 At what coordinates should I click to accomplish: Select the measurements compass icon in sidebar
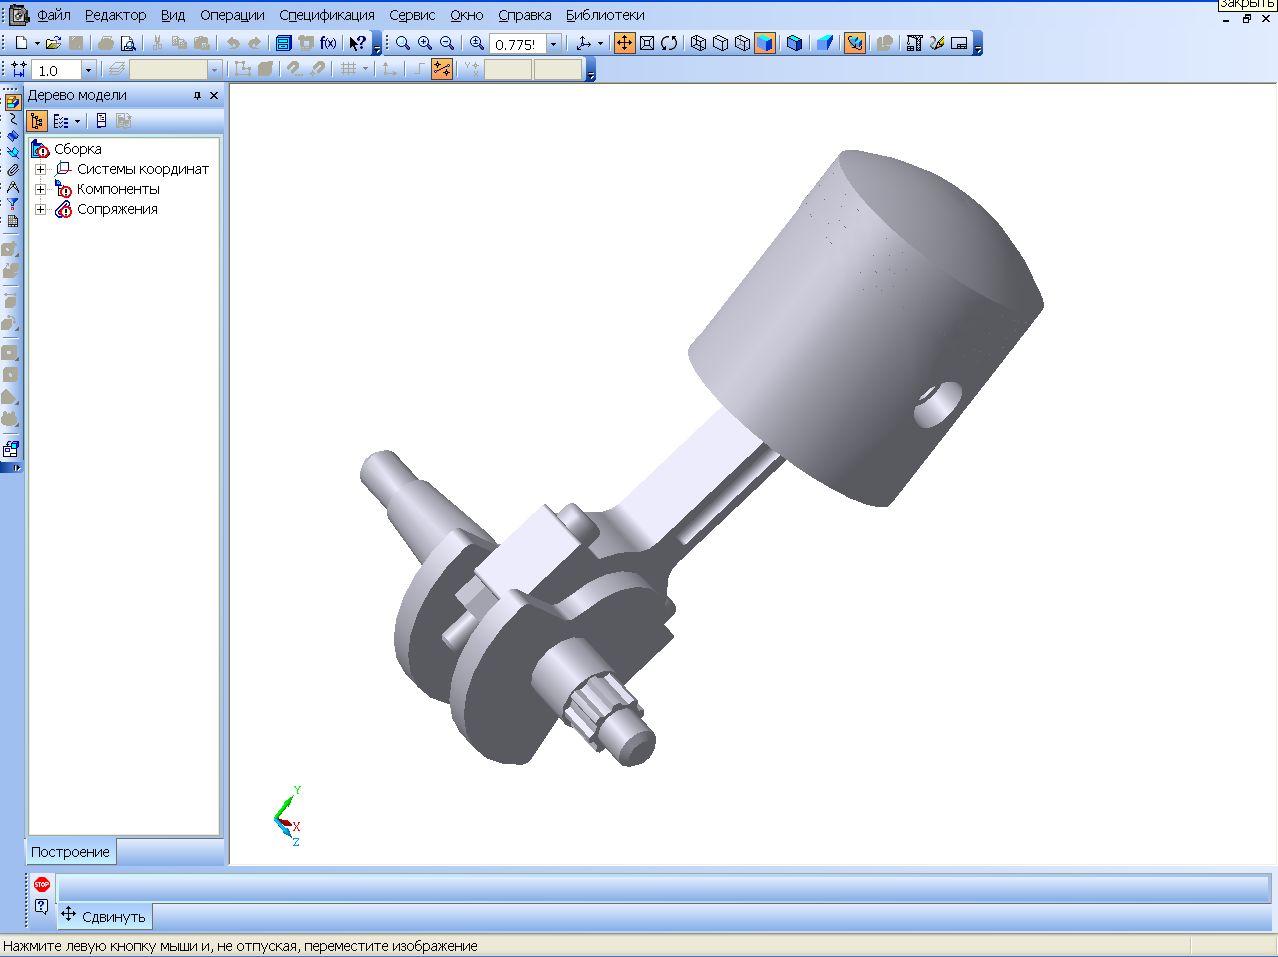pos(12,186)
